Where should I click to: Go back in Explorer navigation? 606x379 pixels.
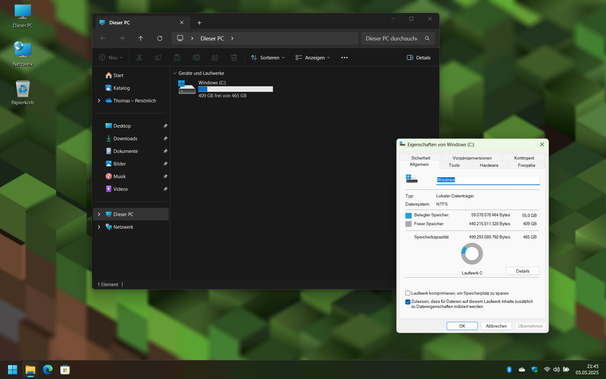103,38
